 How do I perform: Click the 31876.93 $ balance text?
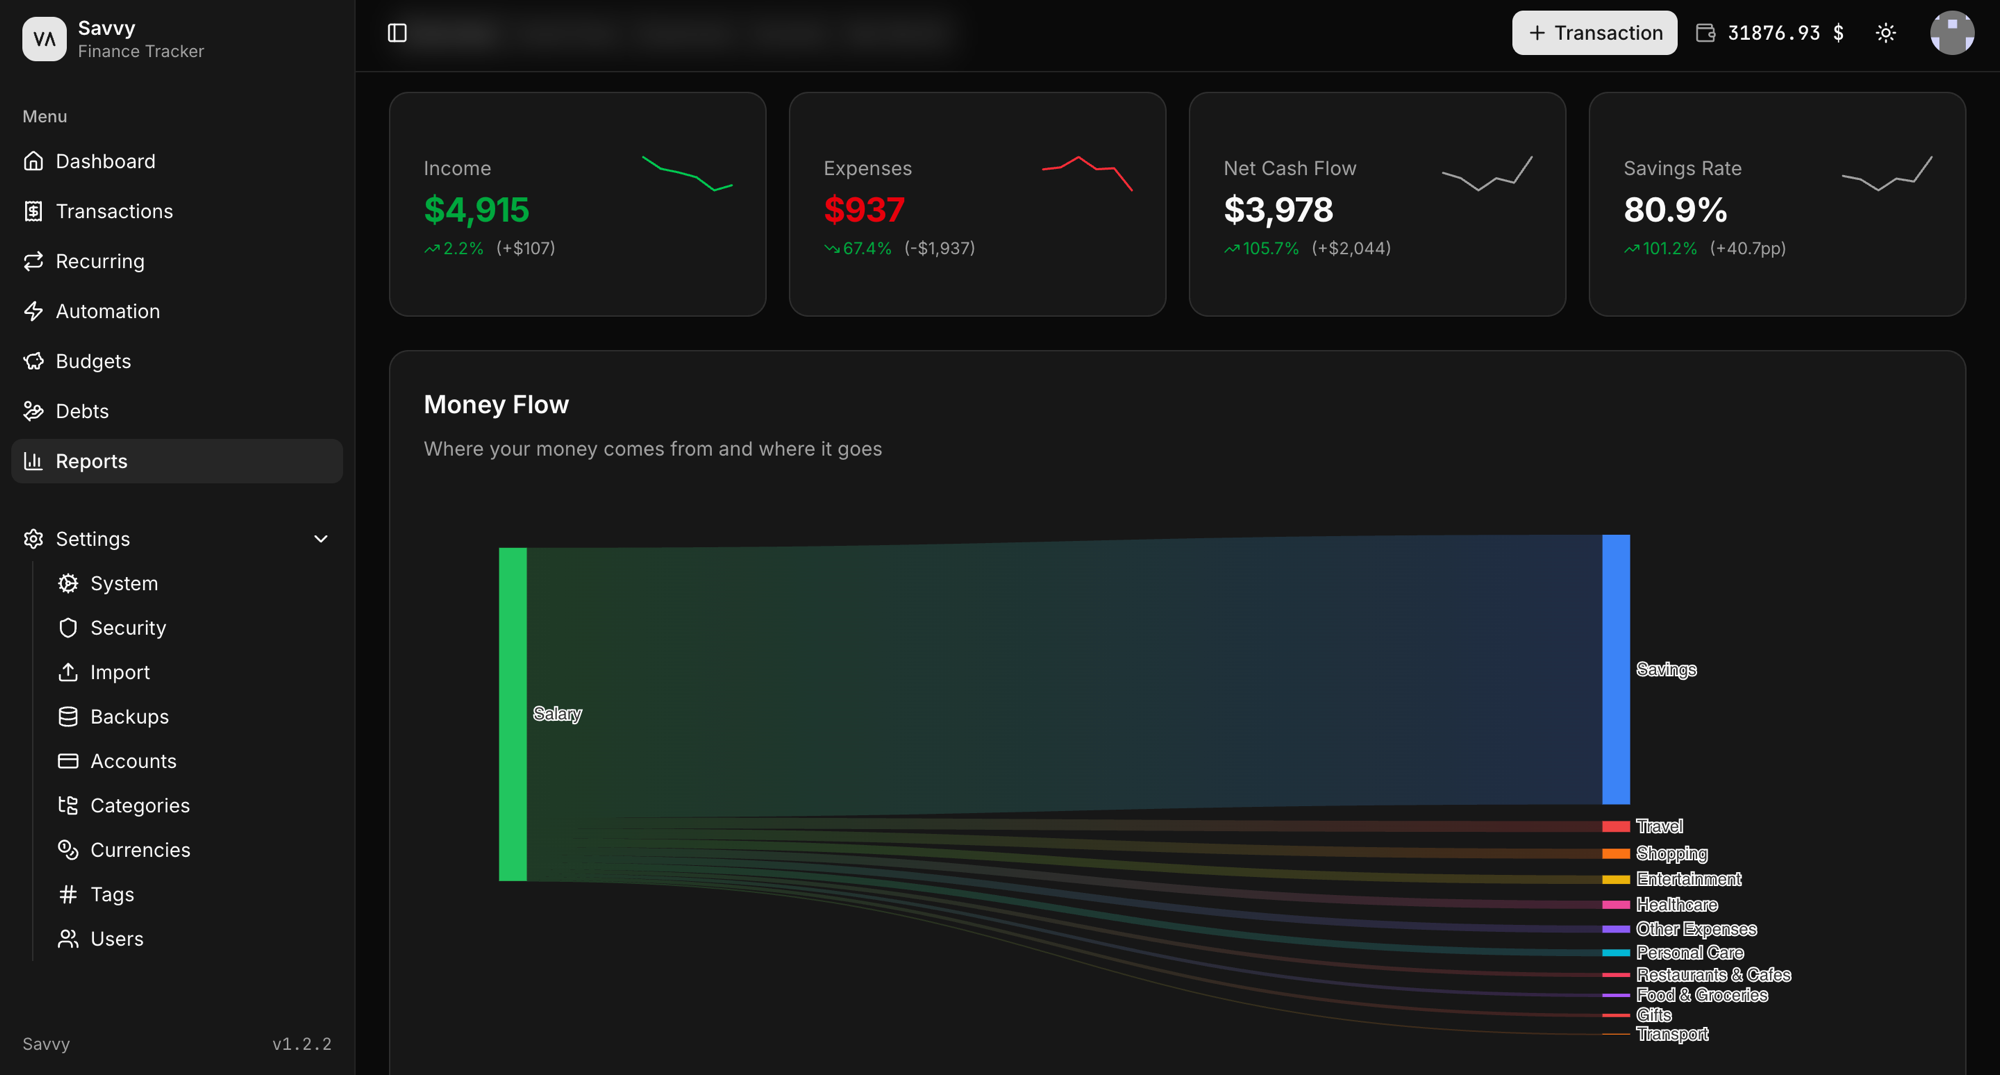coord(1786,33)
